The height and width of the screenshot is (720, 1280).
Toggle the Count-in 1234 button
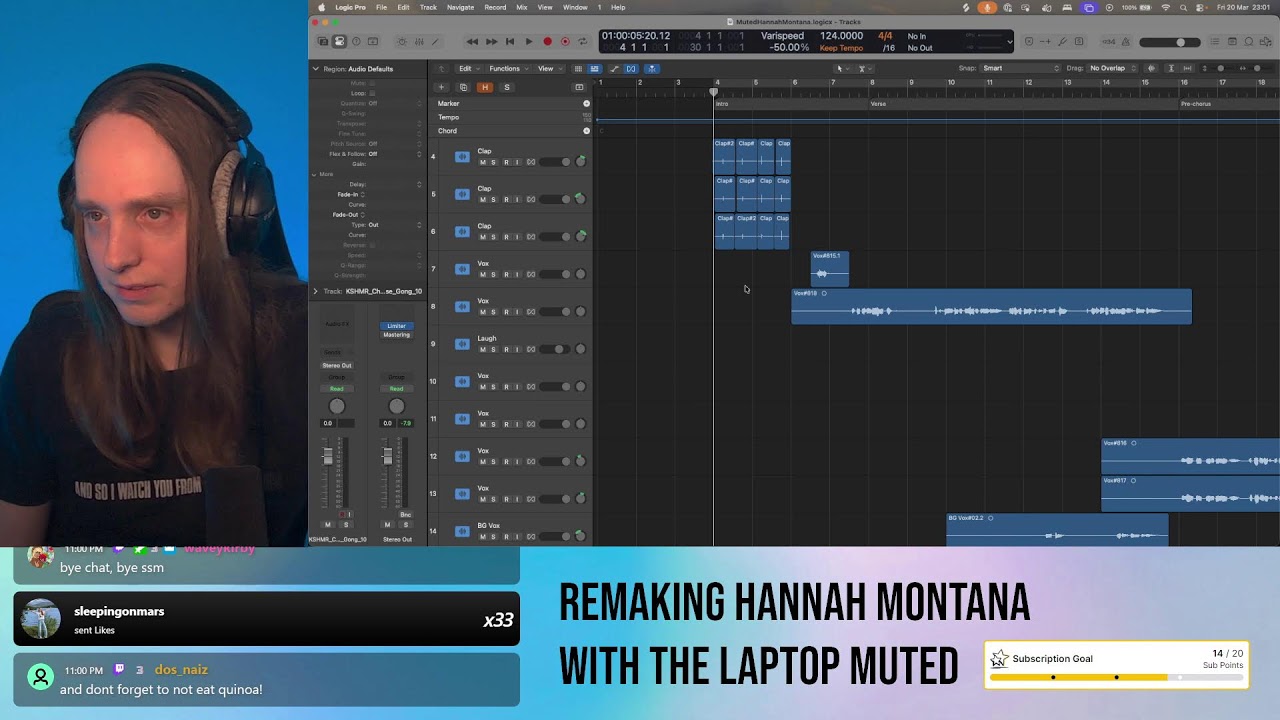1108,42
